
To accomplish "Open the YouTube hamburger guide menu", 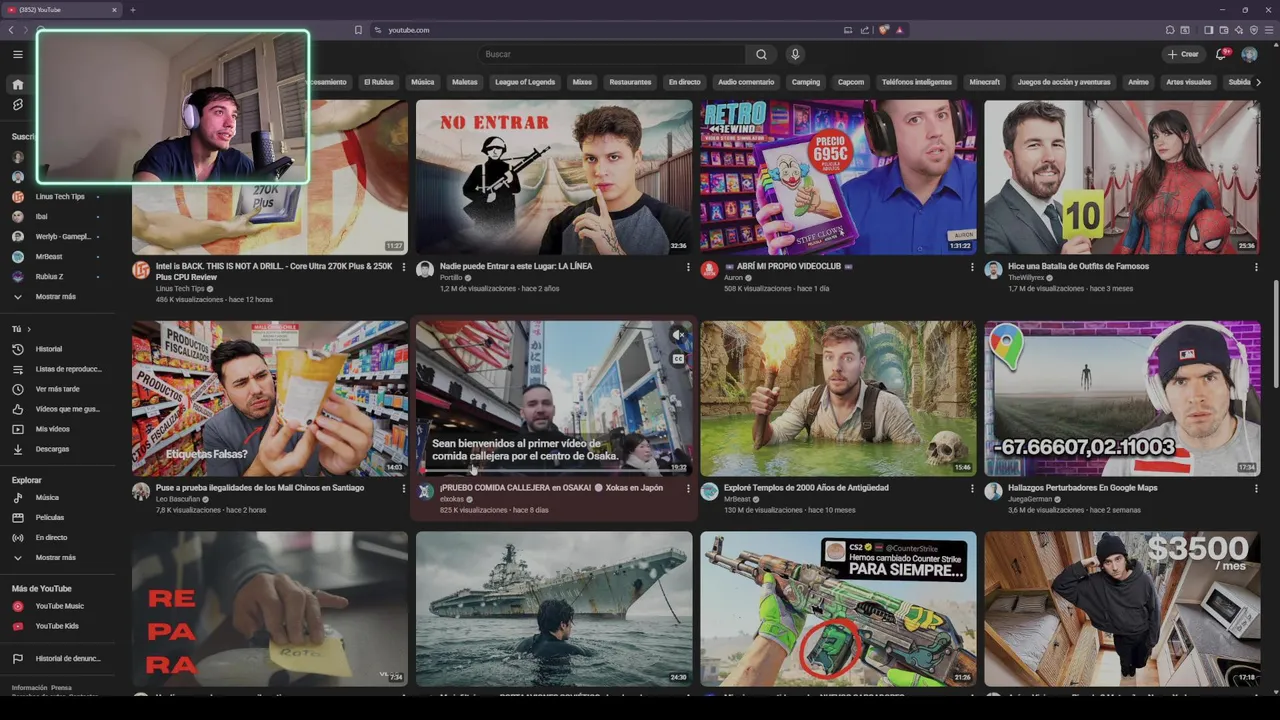I will 17,54.
